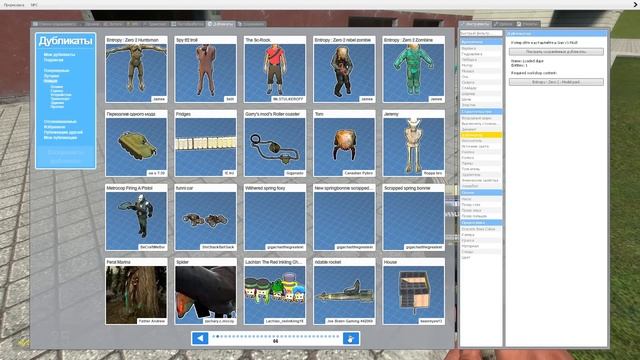Open Мои дубликаты in the sidebar
Screen dimensions: 640x360
pos(59,54)
